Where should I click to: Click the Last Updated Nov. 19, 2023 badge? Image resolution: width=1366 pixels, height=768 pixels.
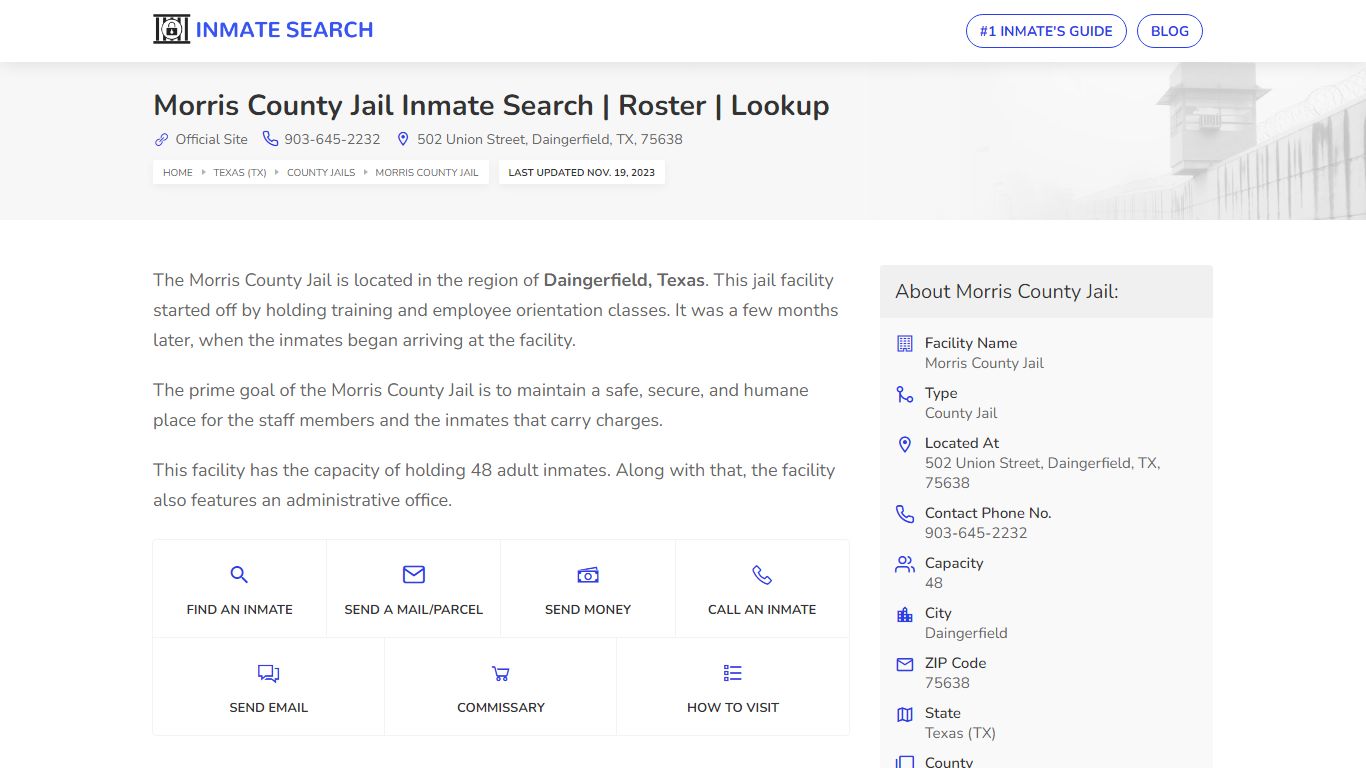tap(582, 172)
